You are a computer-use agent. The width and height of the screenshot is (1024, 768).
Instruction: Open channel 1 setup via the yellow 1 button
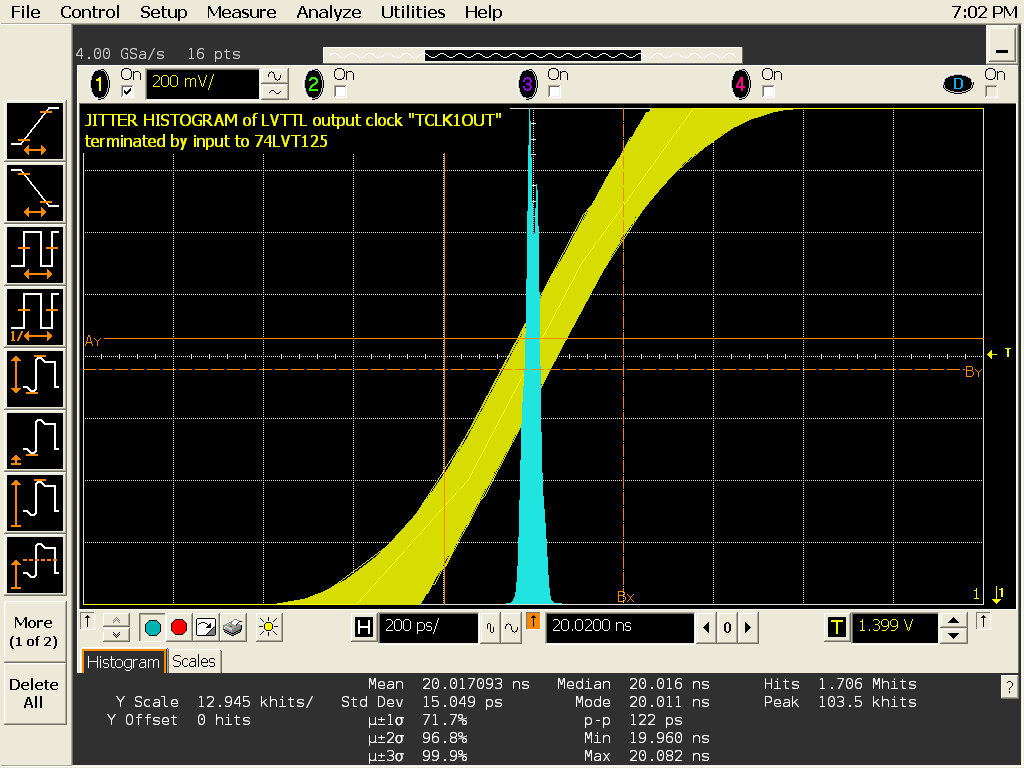click(100, 84)
